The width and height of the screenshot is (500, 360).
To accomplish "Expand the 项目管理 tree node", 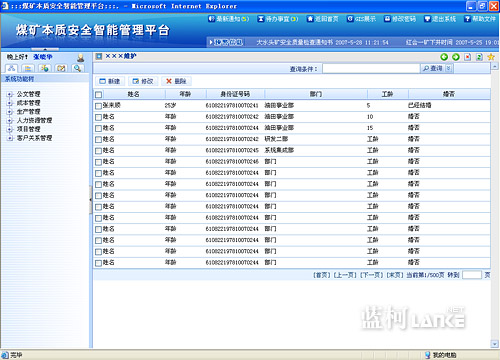I will [10, 129].
